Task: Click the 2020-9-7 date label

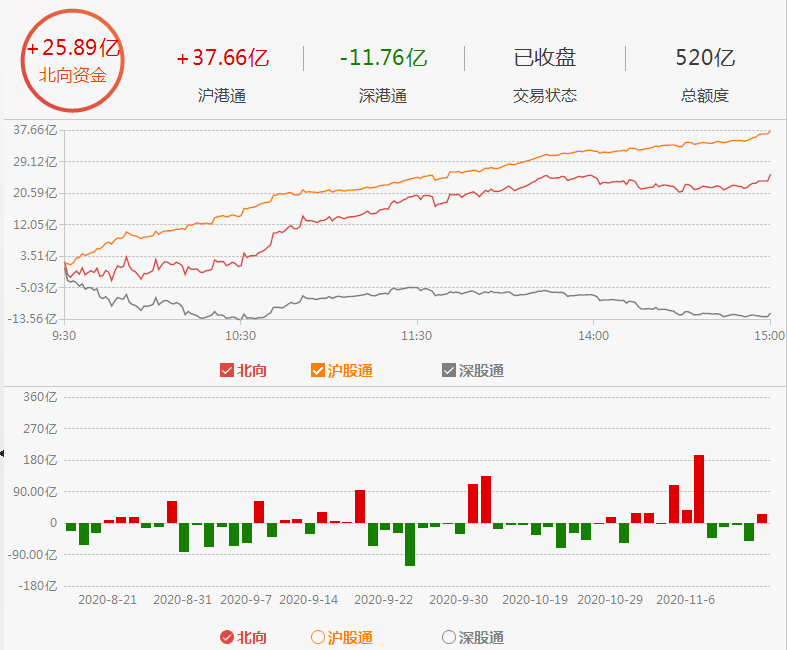Action: [246, 599]
